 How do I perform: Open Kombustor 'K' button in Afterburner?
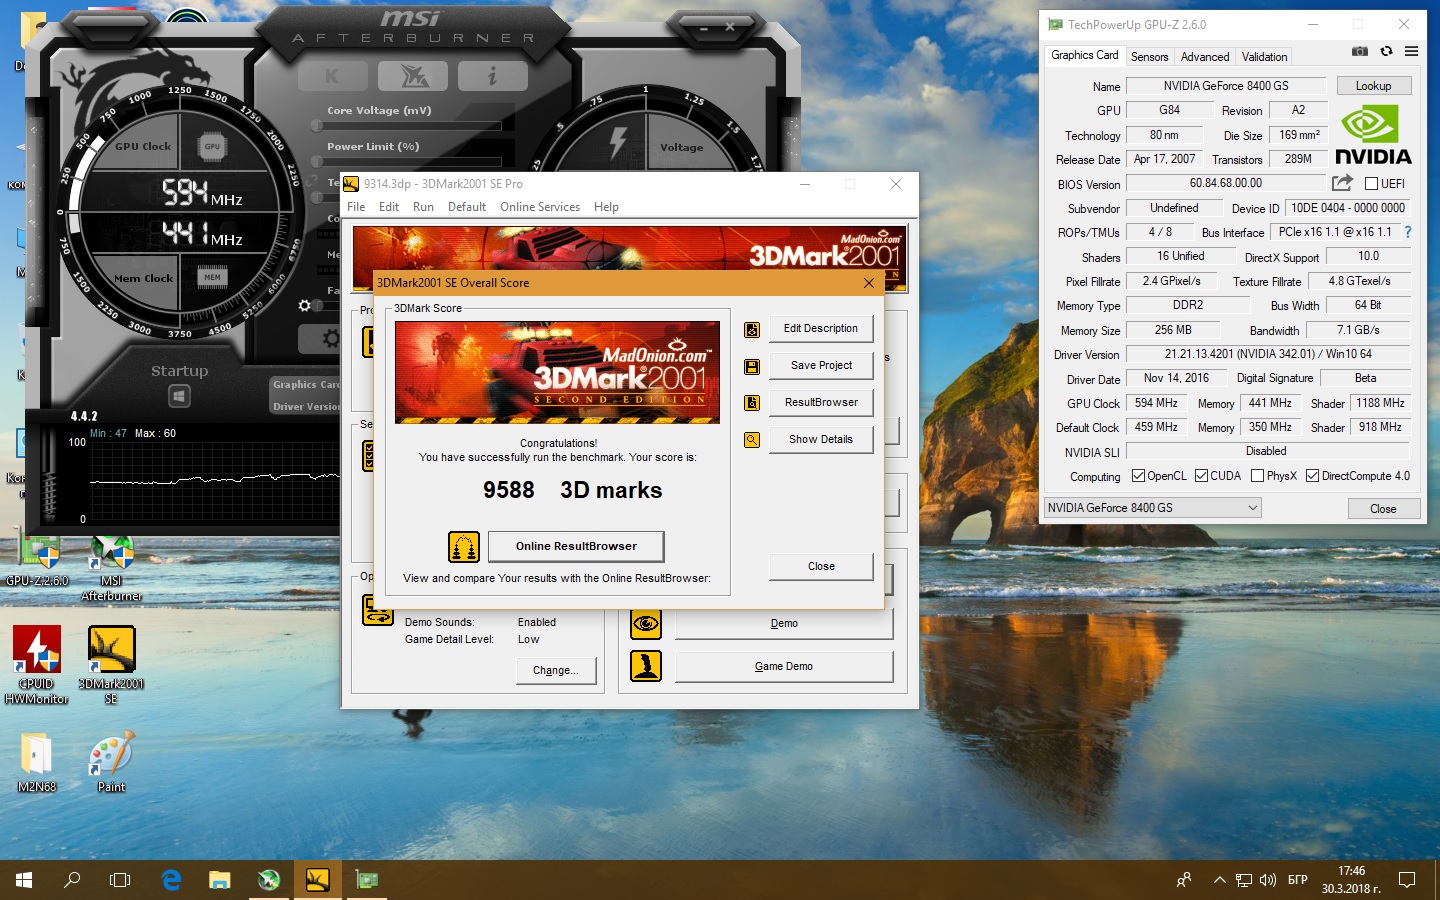[333, 76]
